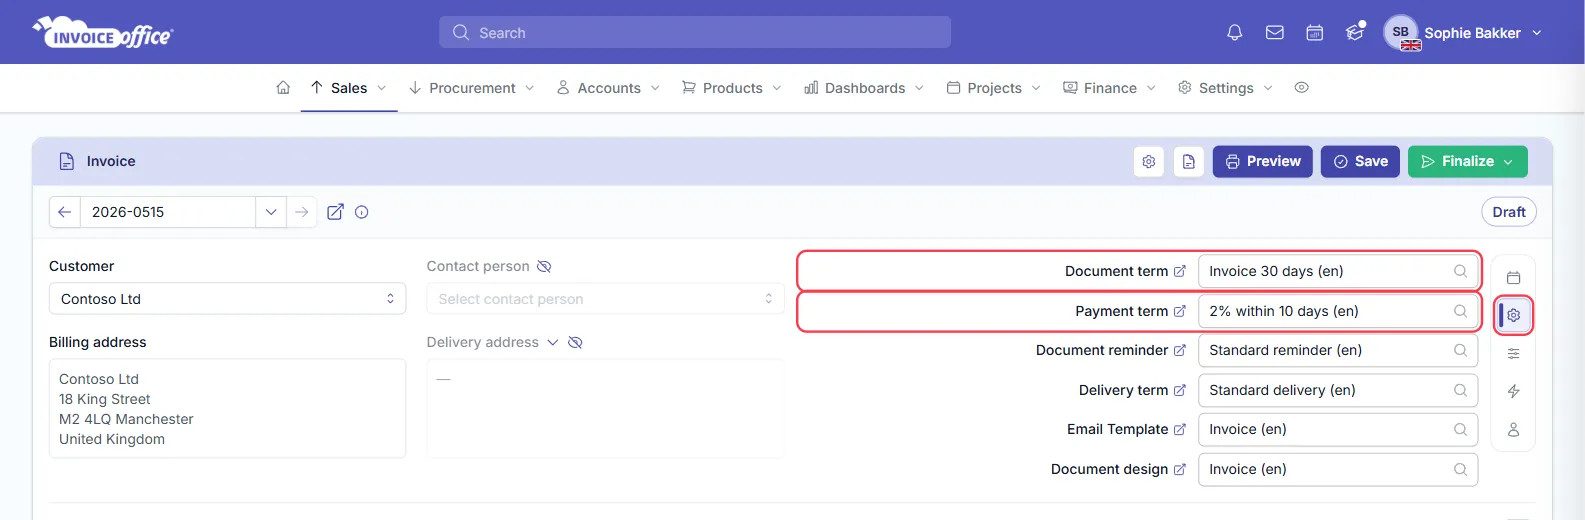Search Delivery term lookup magnifier
The image size is (1585, 520).
(x=1460, y=390)
